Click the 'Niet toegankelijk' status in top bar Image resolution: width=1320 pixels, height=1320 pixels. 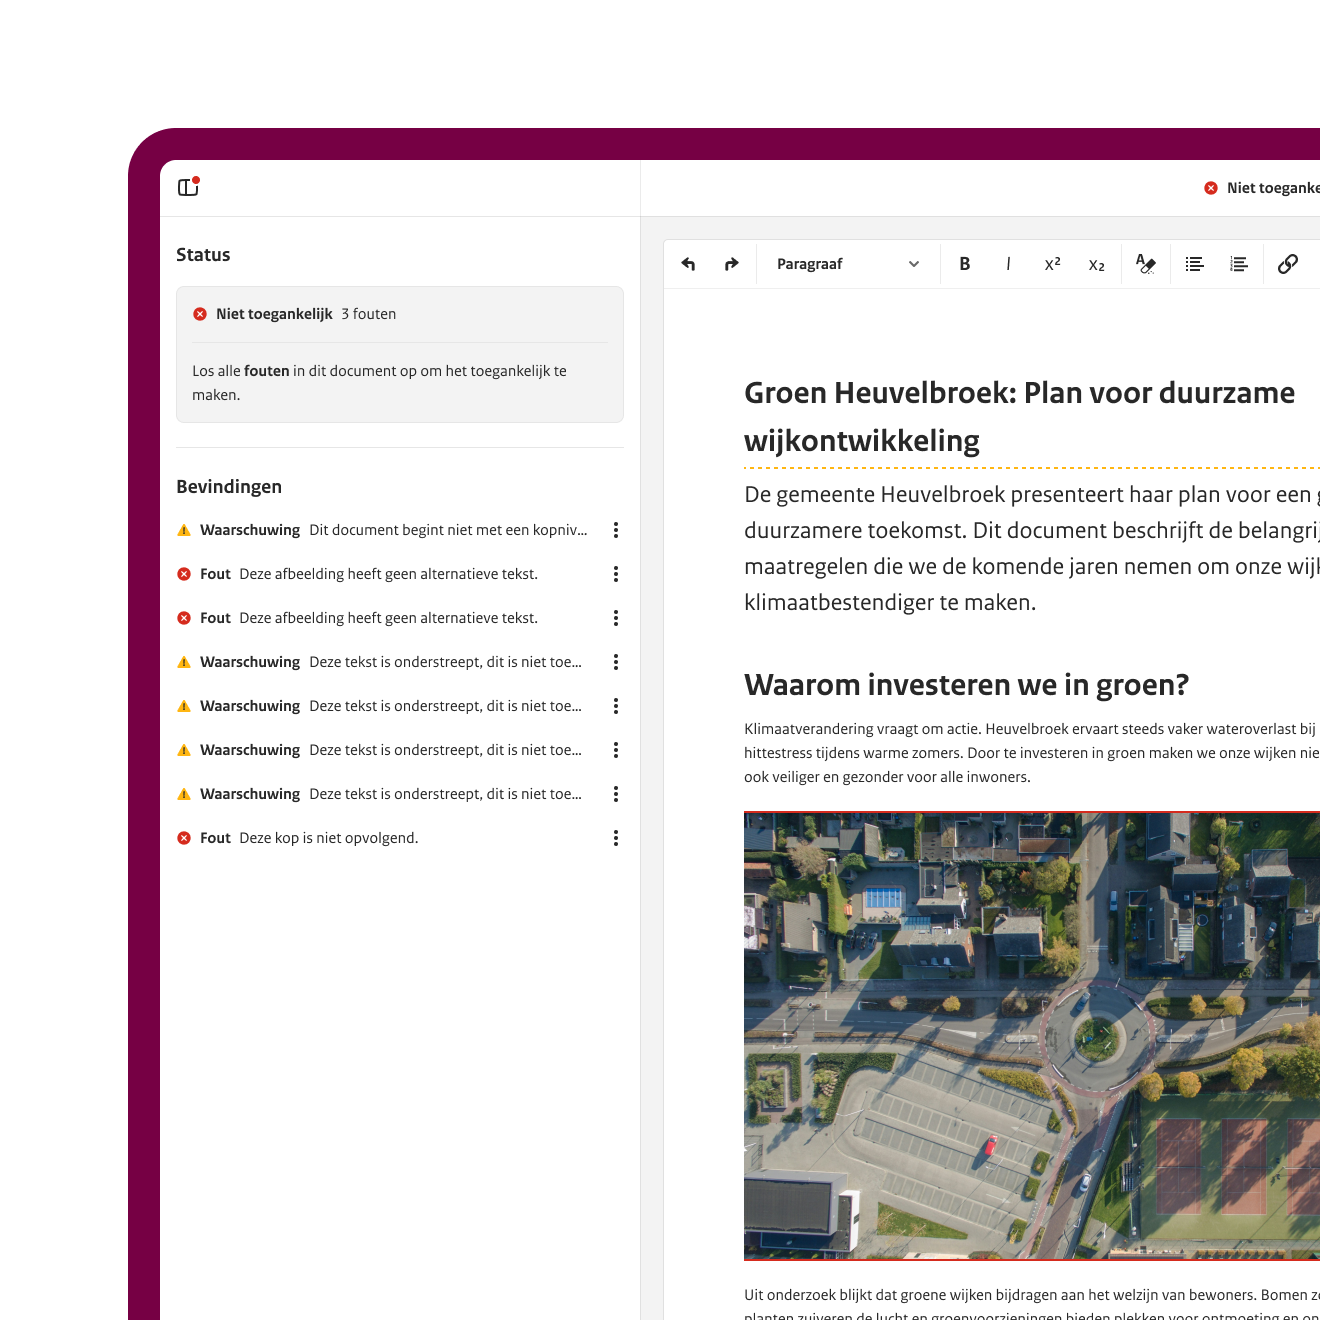point(1262,188)
